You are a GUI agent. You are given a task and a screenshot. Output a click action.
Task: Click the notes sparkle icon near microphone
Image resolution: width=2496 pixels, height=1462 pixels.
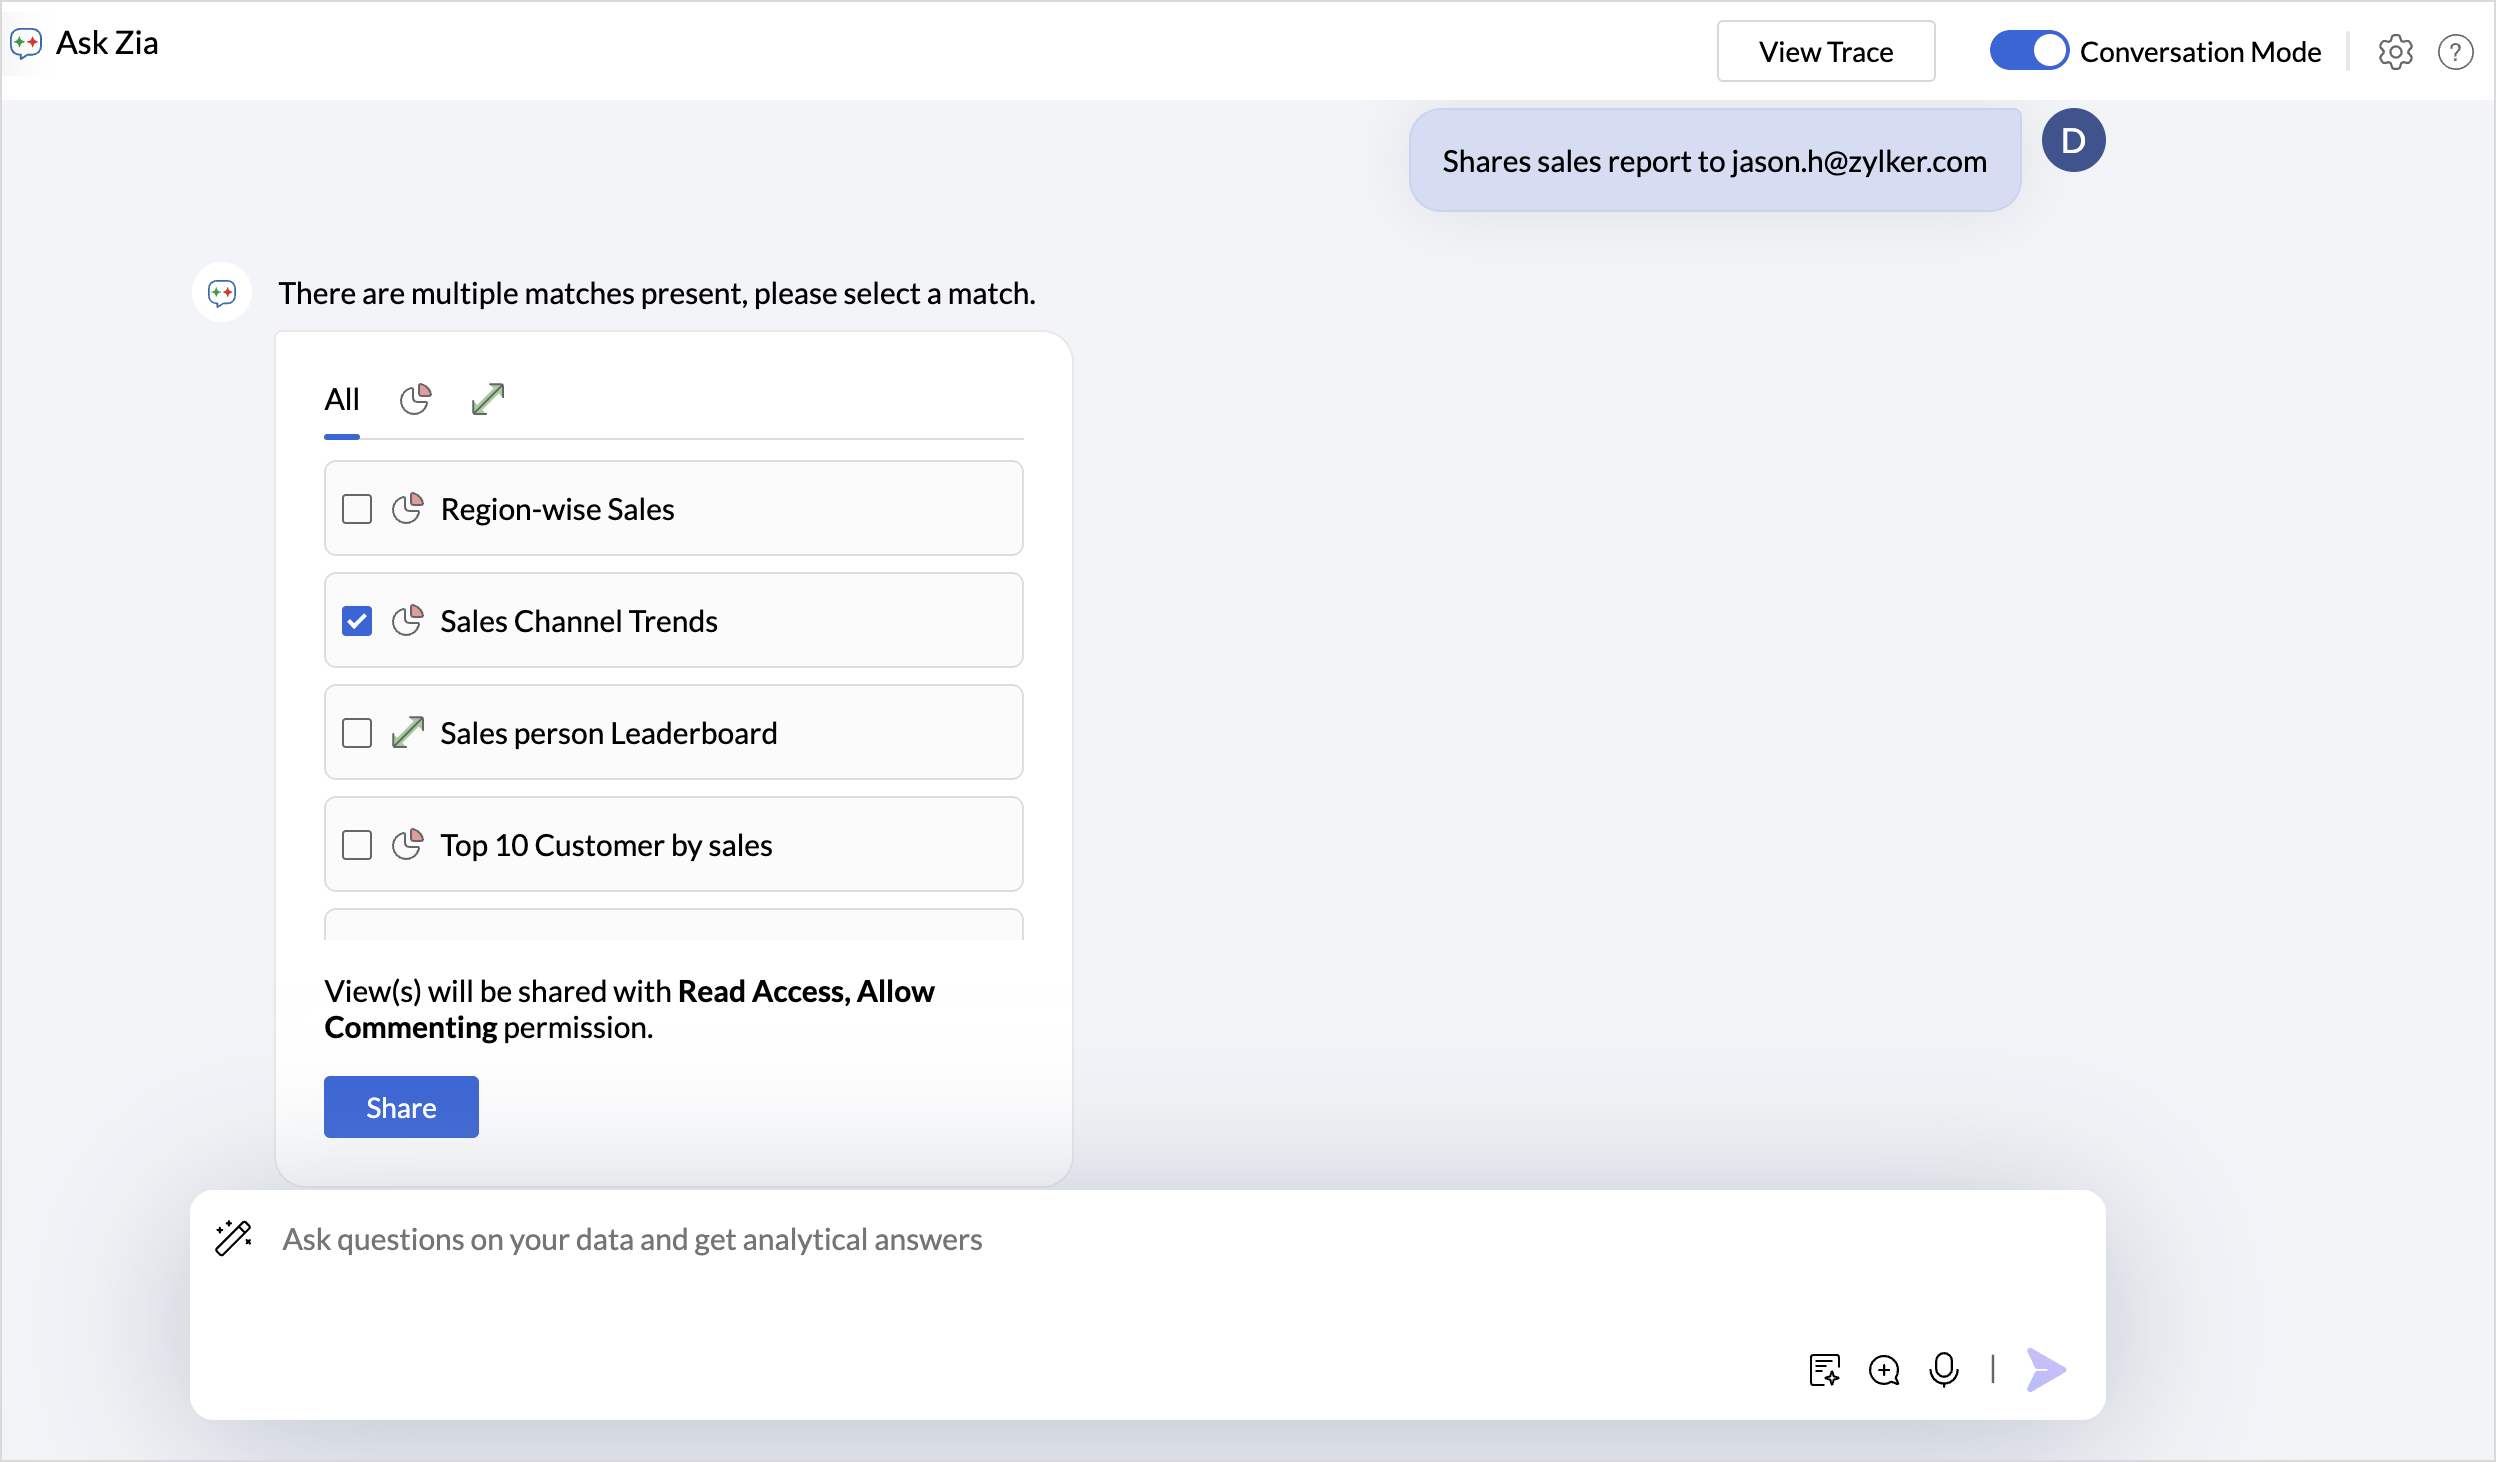1825,1369
